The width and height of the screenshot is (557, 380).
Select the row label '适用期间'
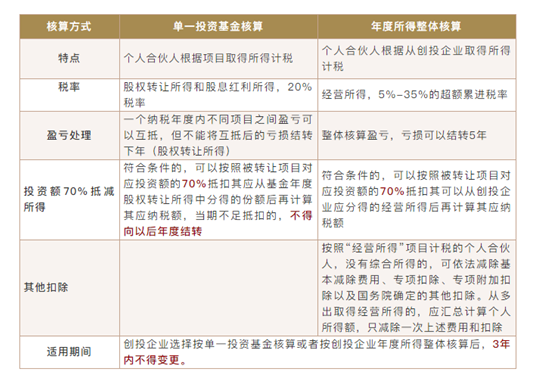tap(69, 352)
